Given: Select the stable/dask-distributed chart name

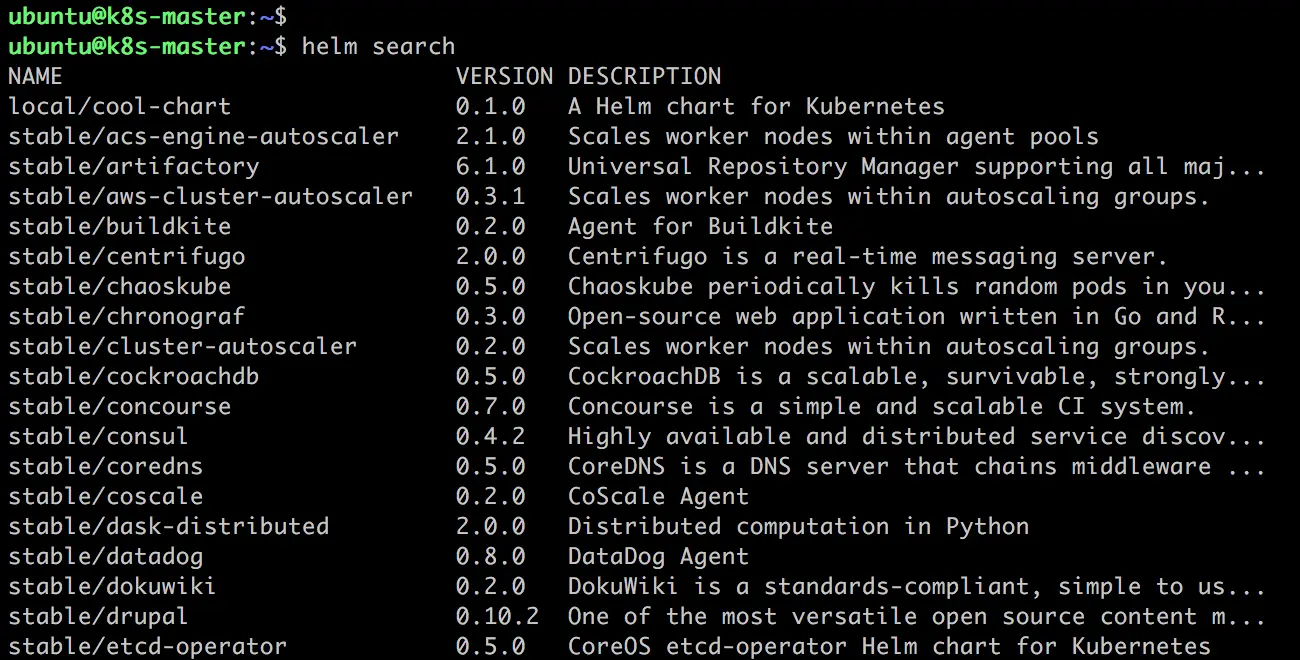Looking at the screenshot, I should pyautogui.click(x=169, y=526).
